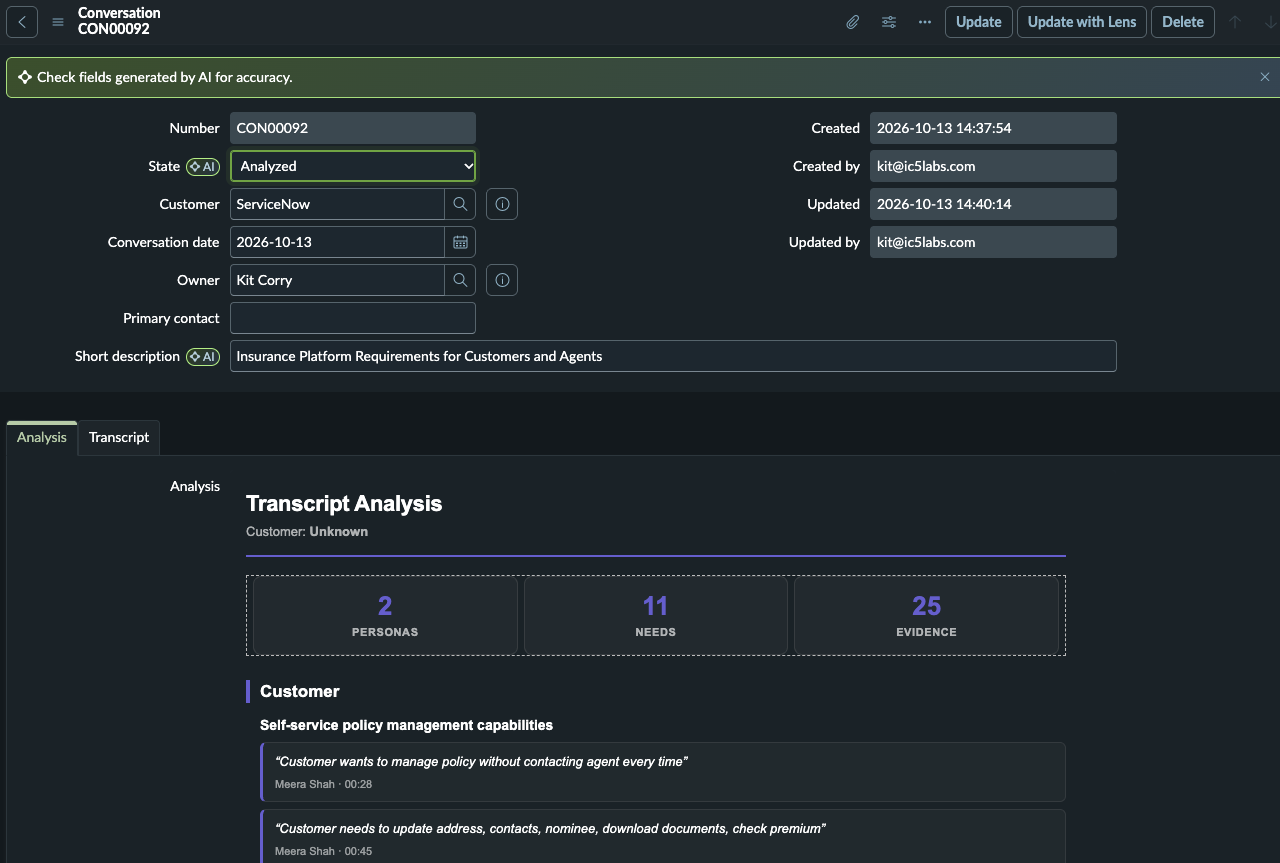Image resolution: width=1280 pixels, height=863 pixels.
Task: Click the Created timestamp field
Action: (x=993, y=128)
